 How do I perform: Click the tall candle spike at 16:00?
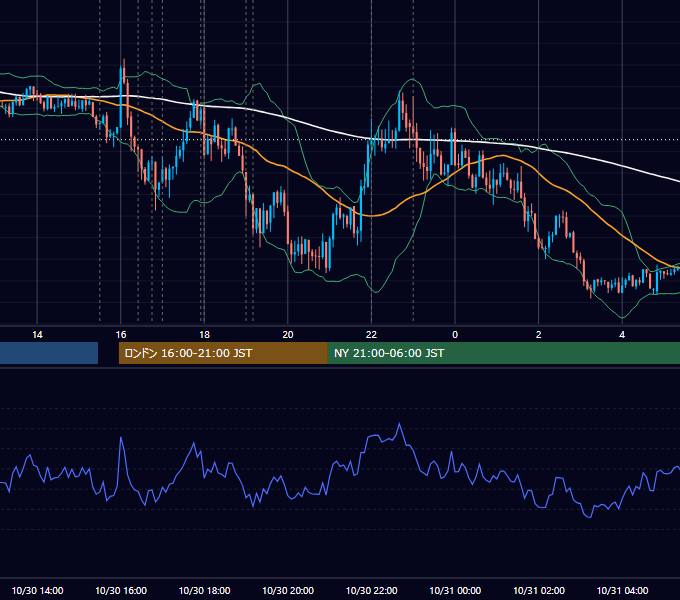pyautogui.click(x=121, y=98)
